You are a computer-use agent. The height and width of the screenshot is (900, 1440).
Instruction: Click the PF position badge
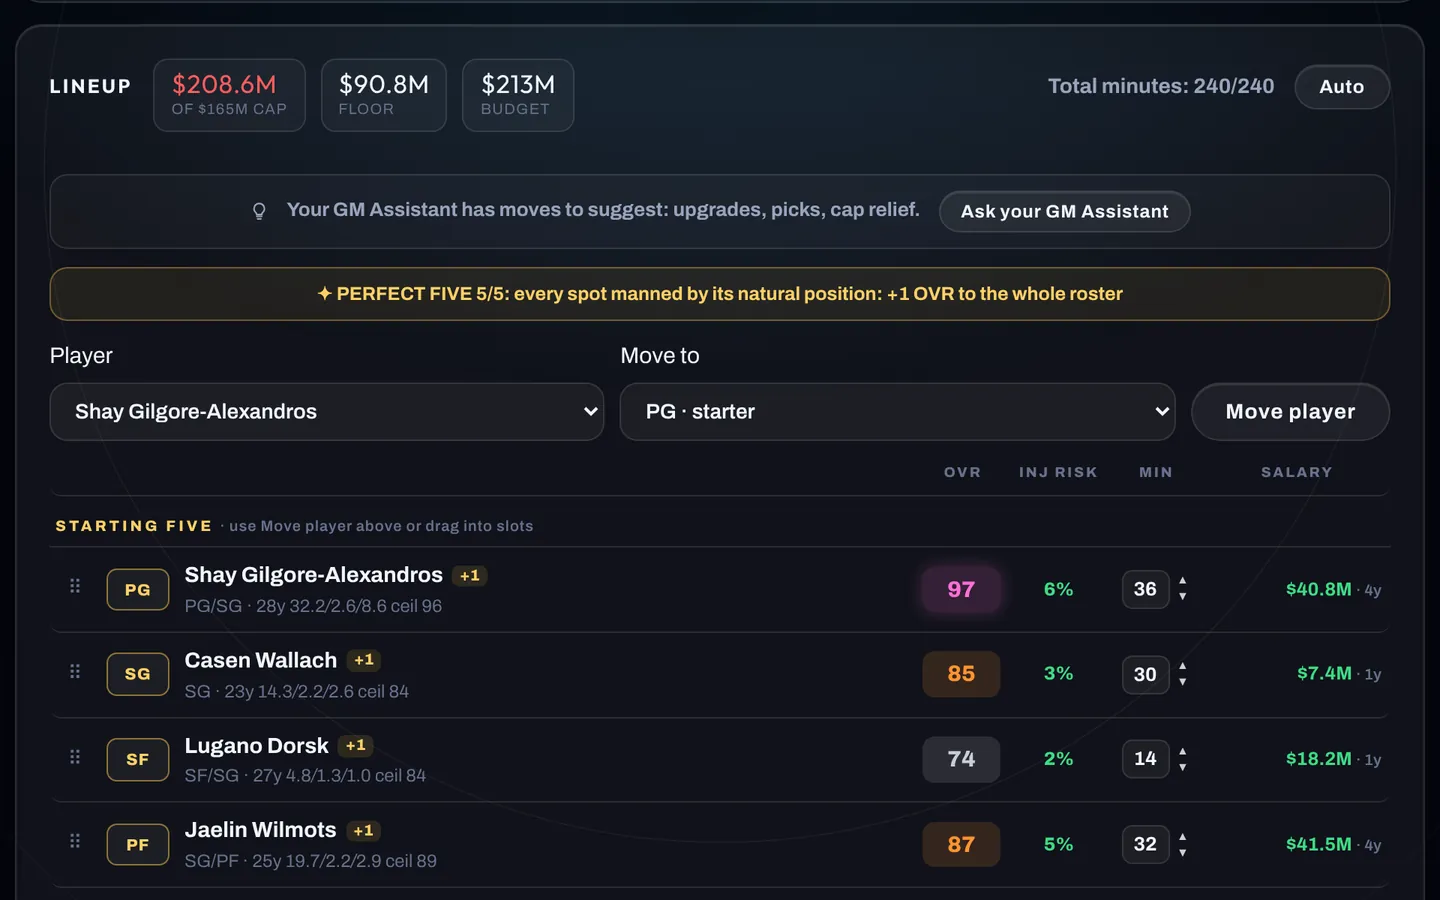coord(138,845)
